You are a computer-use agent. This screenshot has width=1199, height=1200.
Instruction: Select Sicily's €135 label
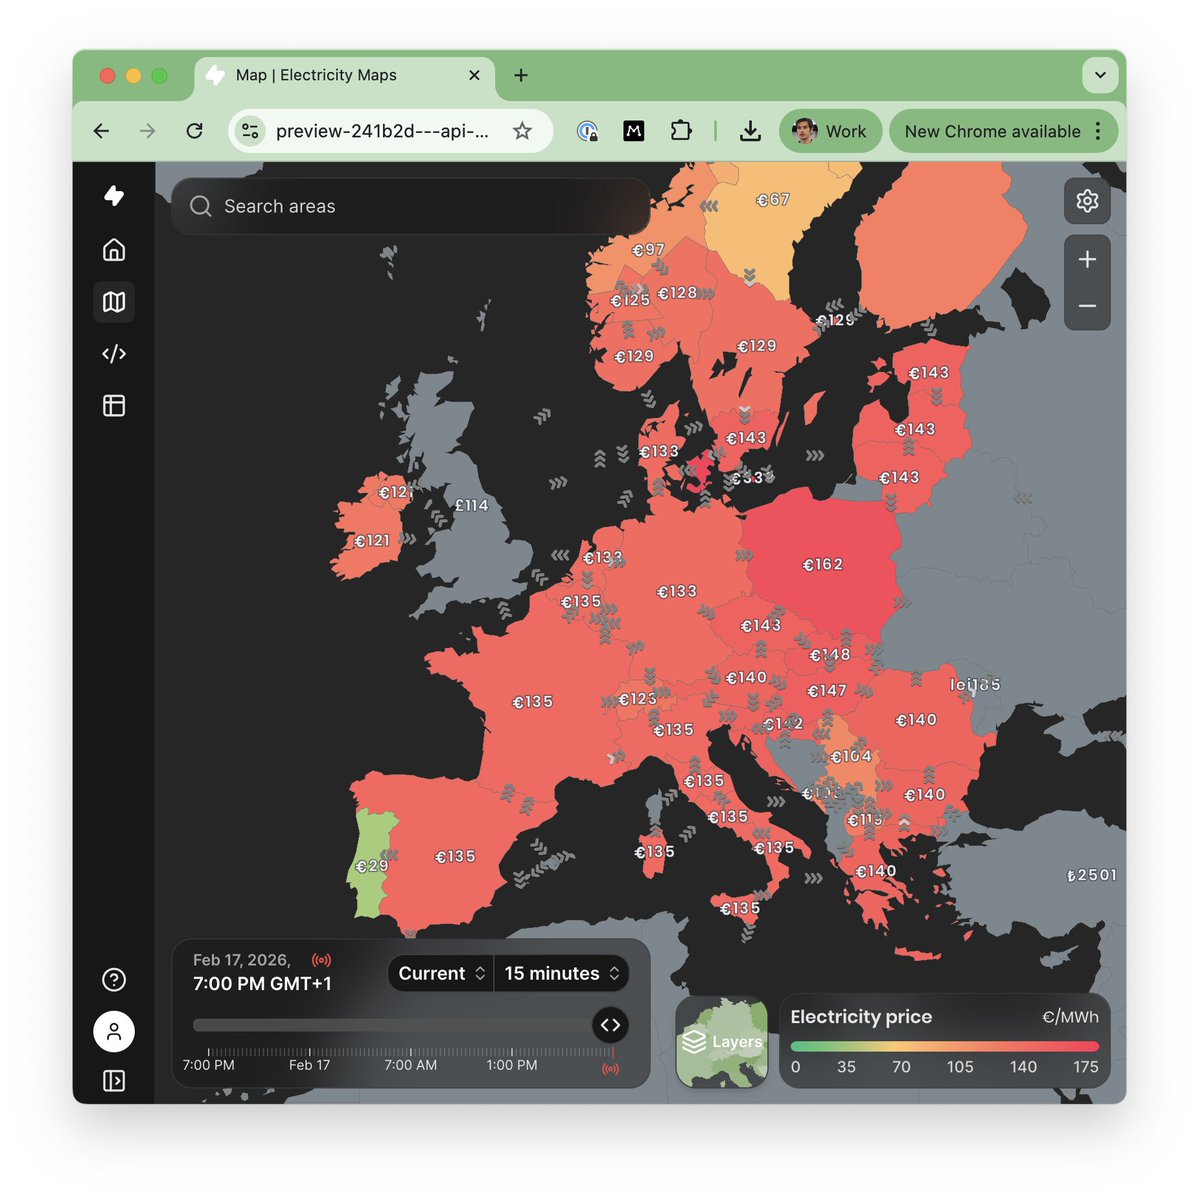(739, 909)
